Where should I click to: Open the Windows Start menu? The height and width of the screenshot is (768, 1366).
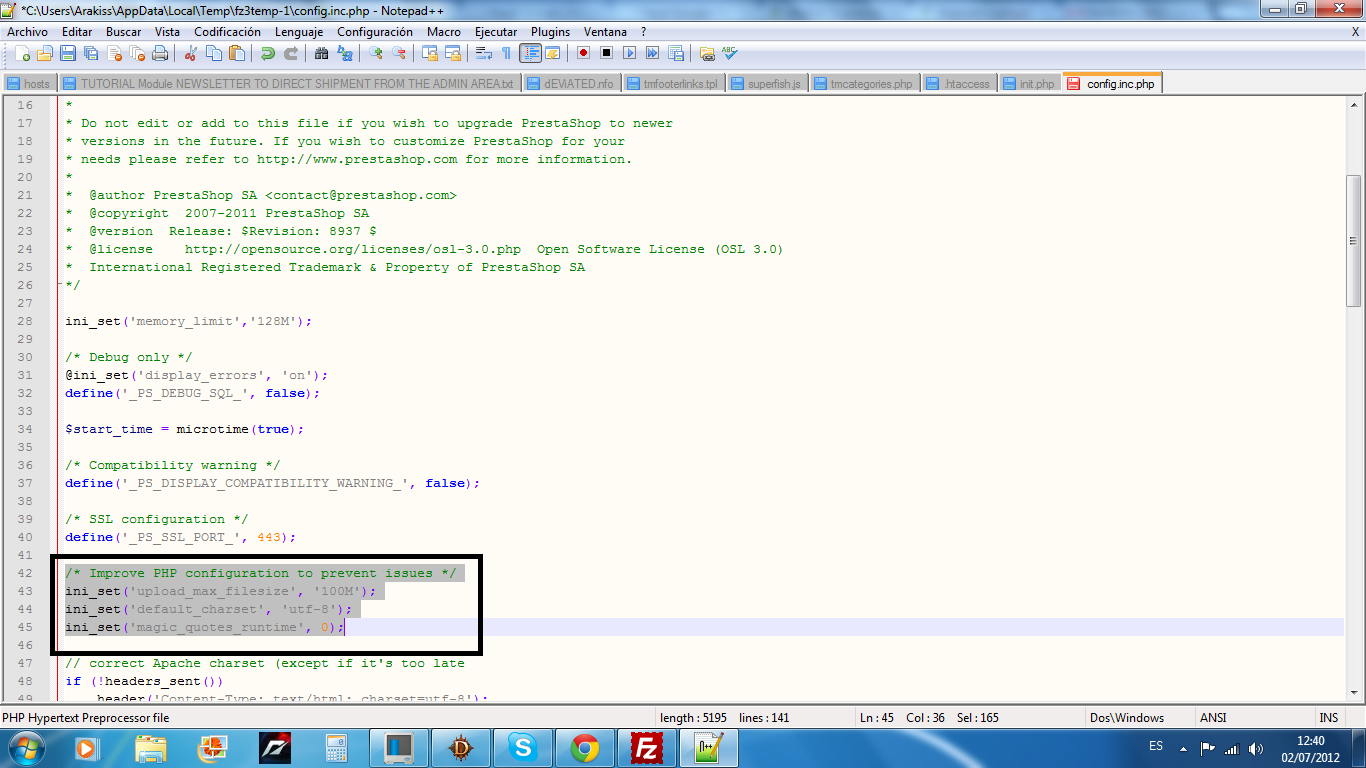(x=27, y=748)
